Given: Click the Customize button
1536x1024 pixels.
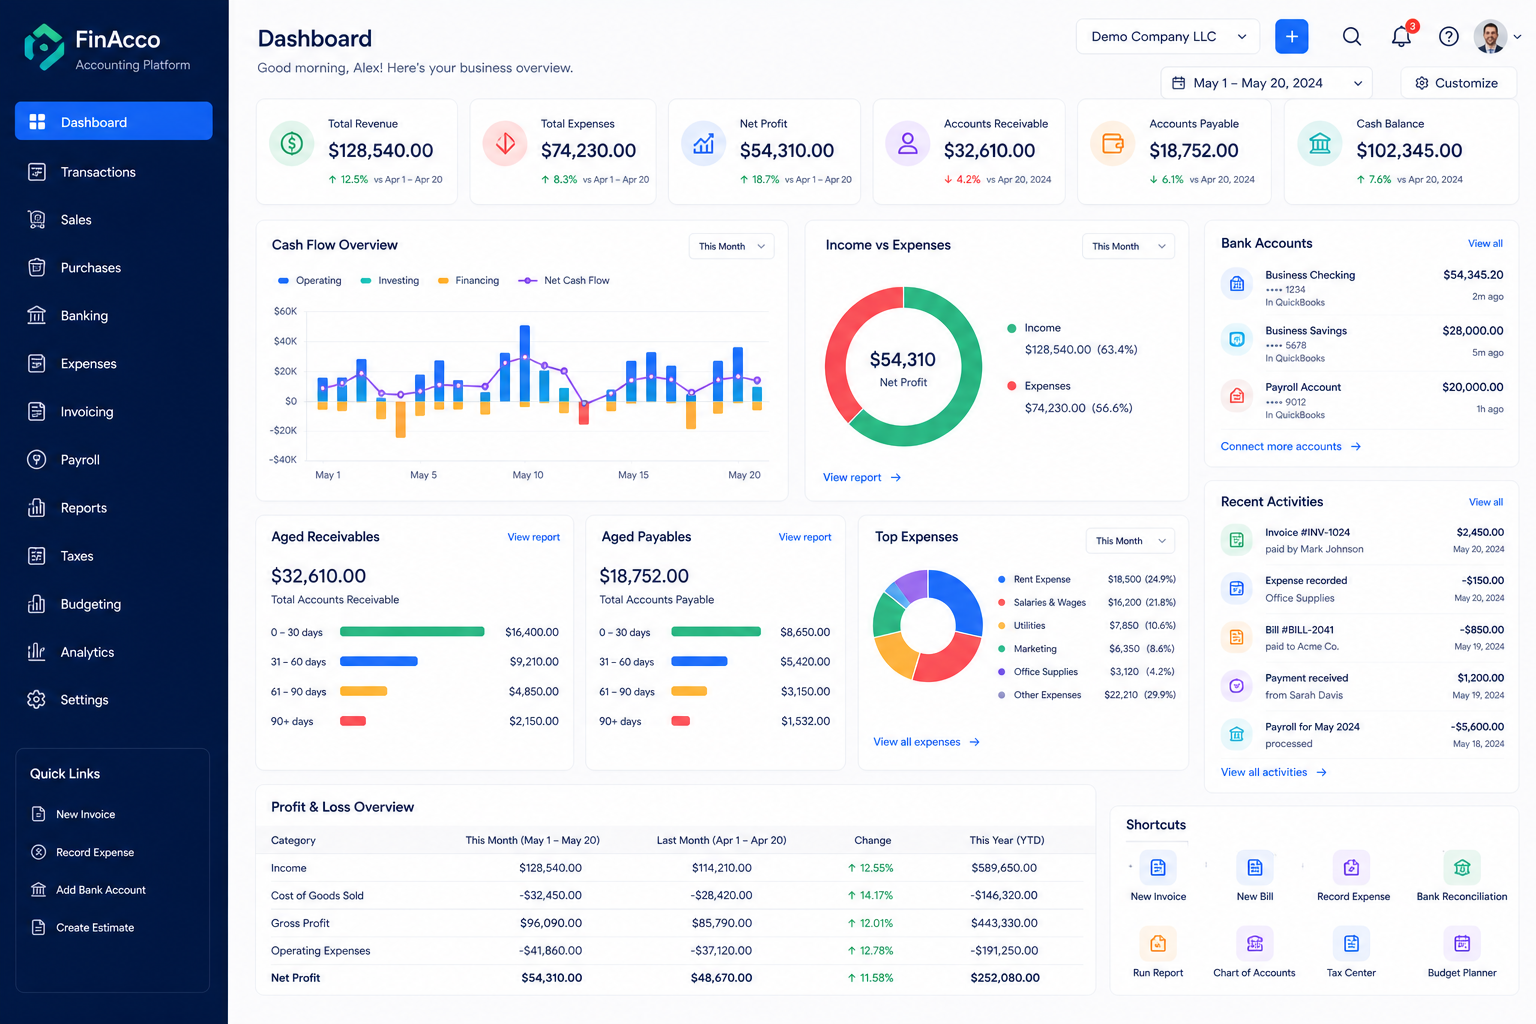Looking at the screenshot, I should pos(1459,83).
